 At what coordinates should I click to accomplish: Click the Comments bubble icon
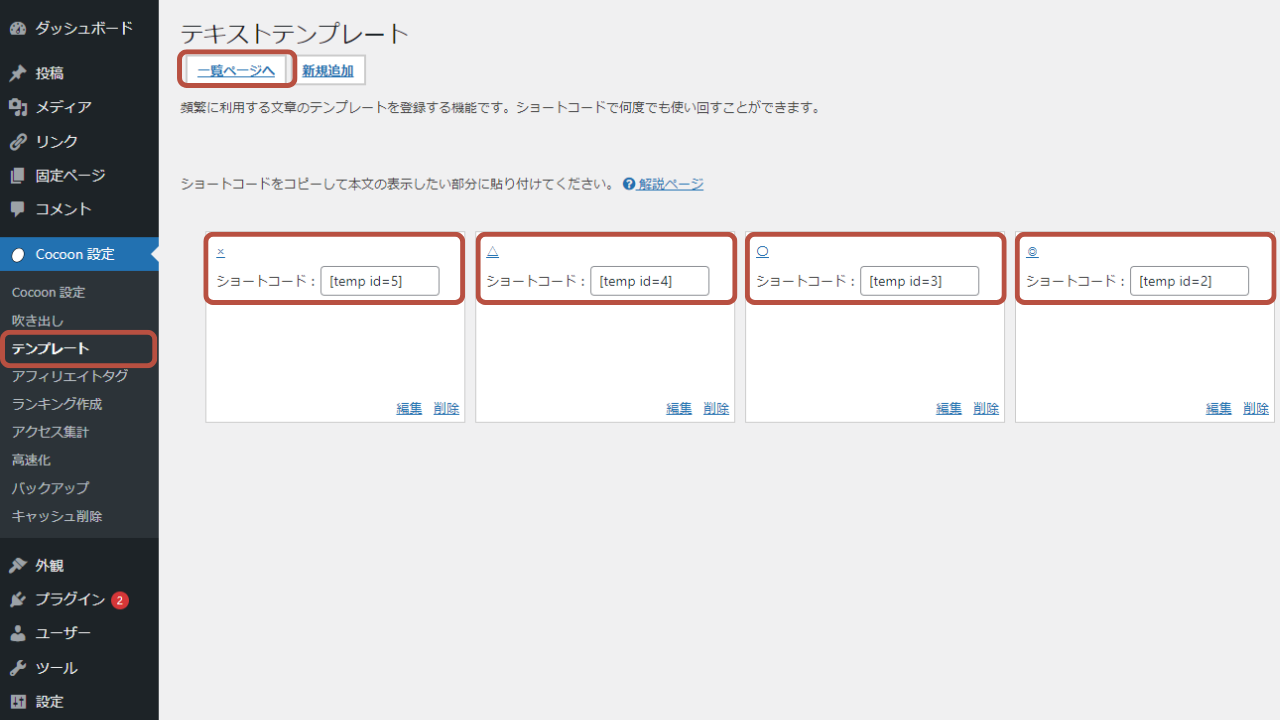pos(18,209)
